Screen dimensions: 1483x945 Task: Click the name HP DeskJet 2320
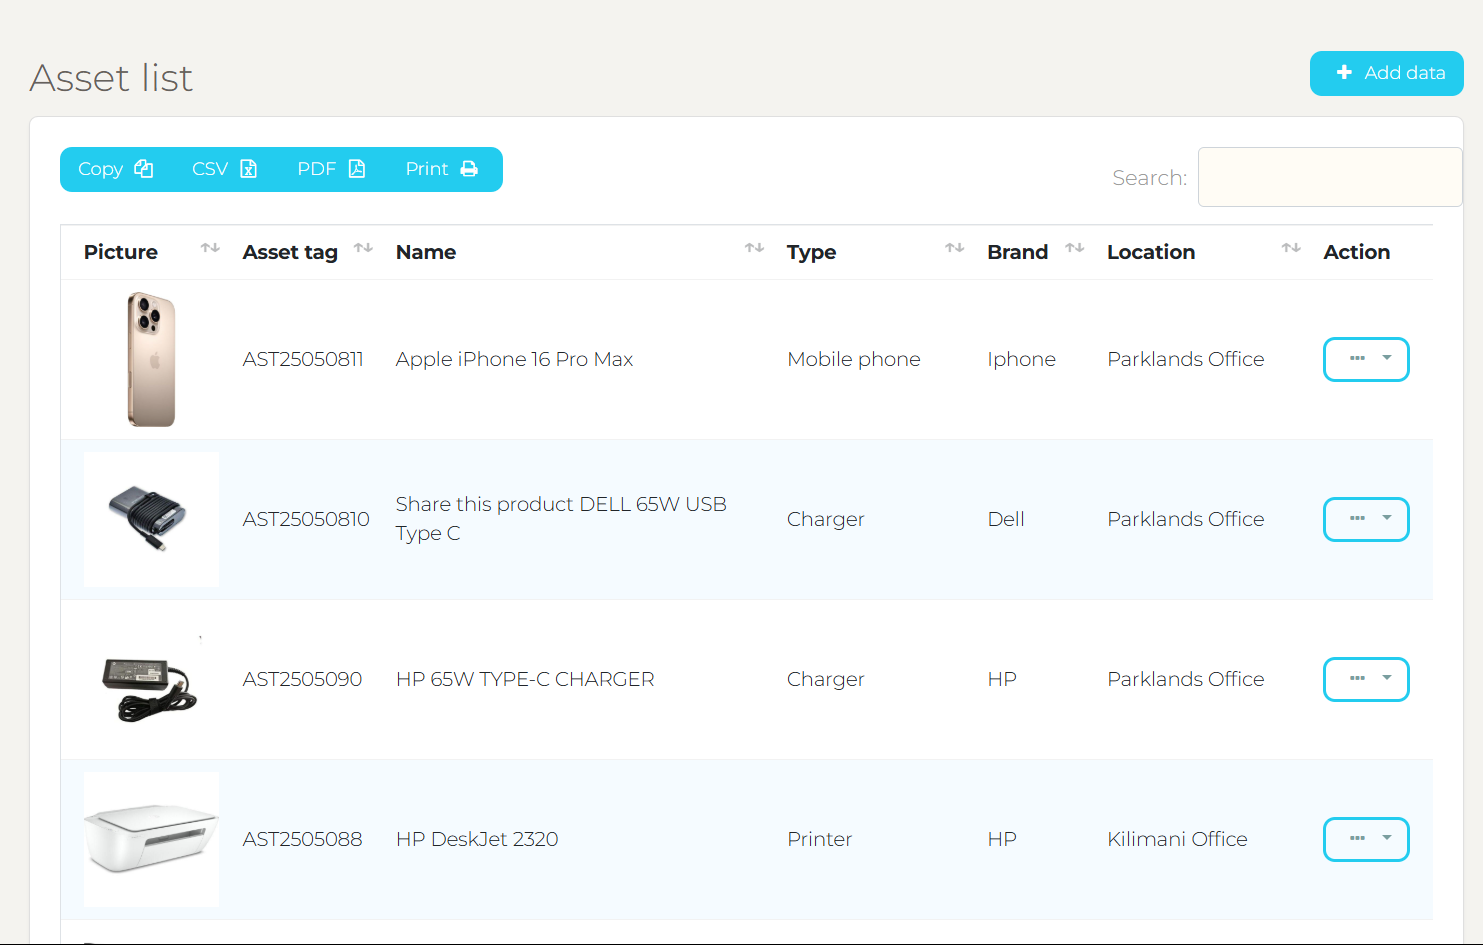tap(477, 839)
